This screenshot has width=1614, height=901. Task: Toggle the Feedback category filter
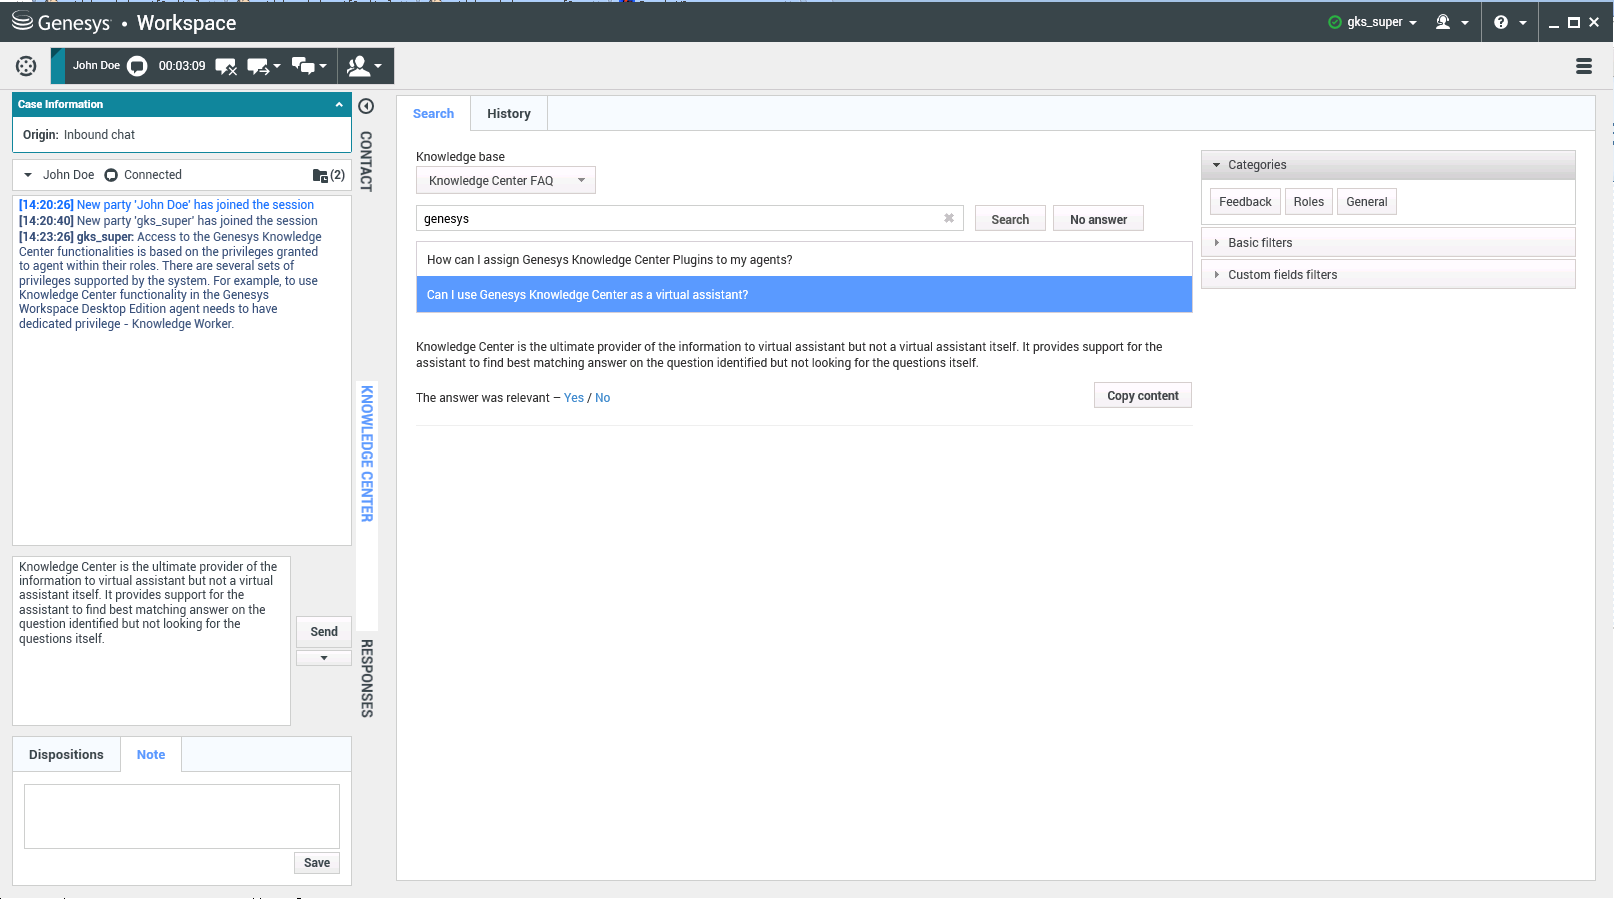click(x=1244, y=202)
